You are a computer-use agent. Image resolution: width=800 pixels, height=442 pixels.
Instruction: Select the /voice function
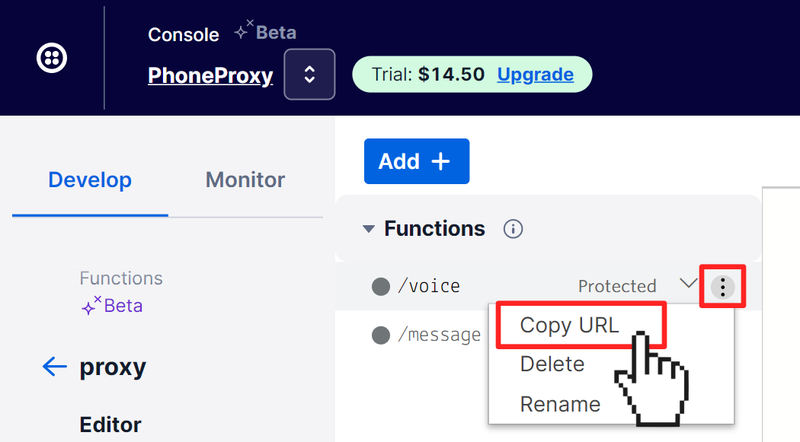(x=429, y=286)
